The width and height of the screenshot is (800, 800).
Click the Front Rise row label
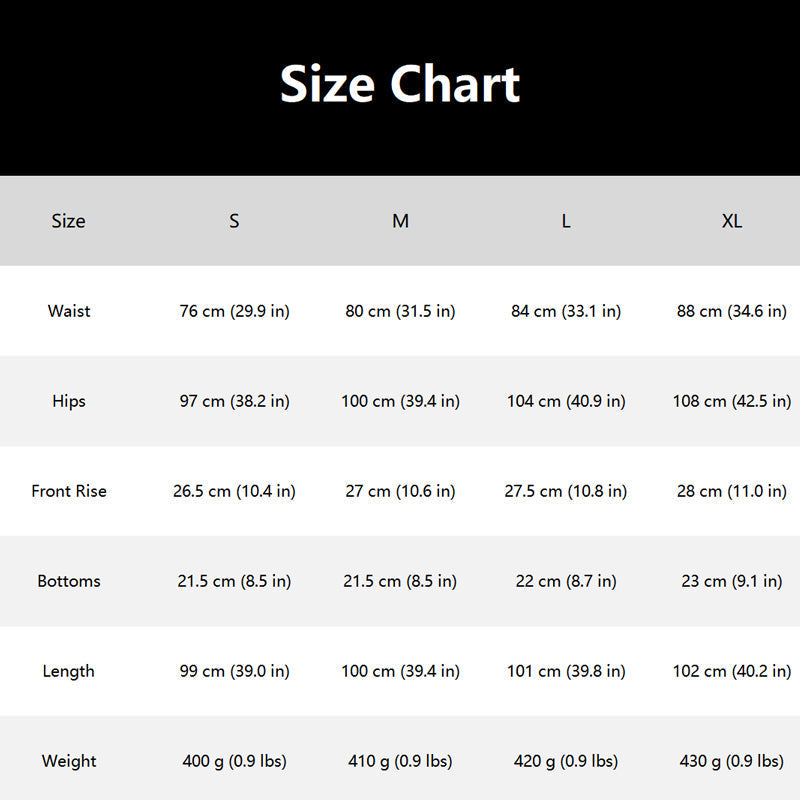point(68,491)
